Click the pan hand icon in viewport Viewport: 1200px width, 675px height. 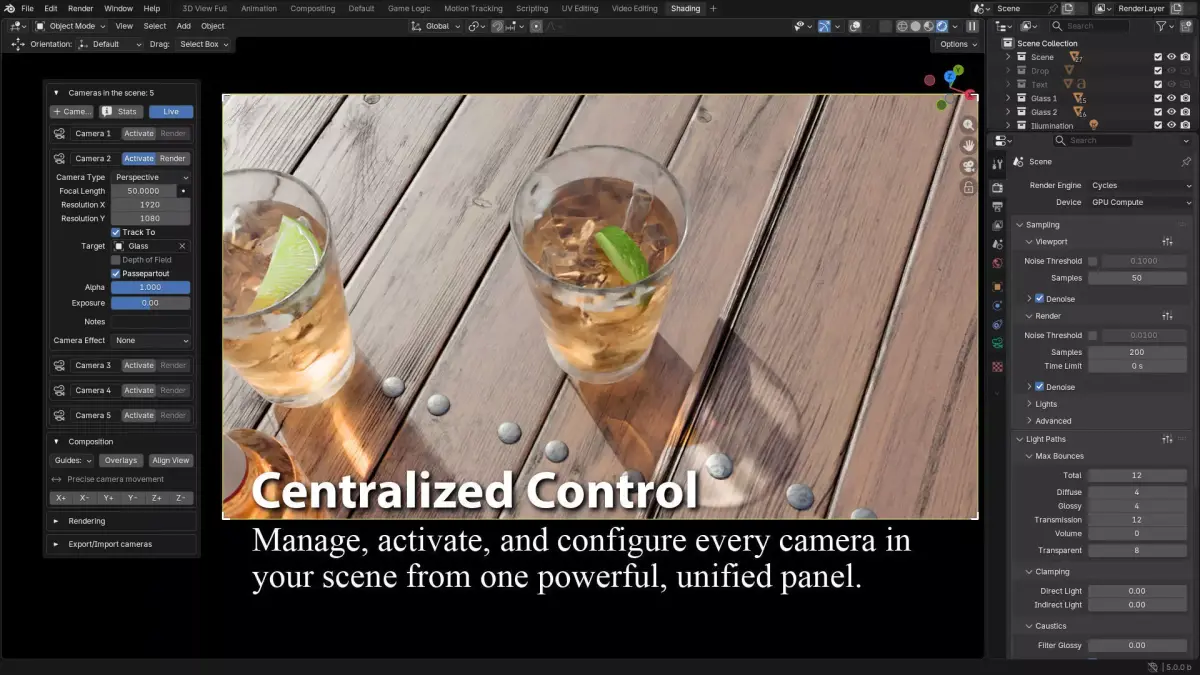[x=968, y=146]
